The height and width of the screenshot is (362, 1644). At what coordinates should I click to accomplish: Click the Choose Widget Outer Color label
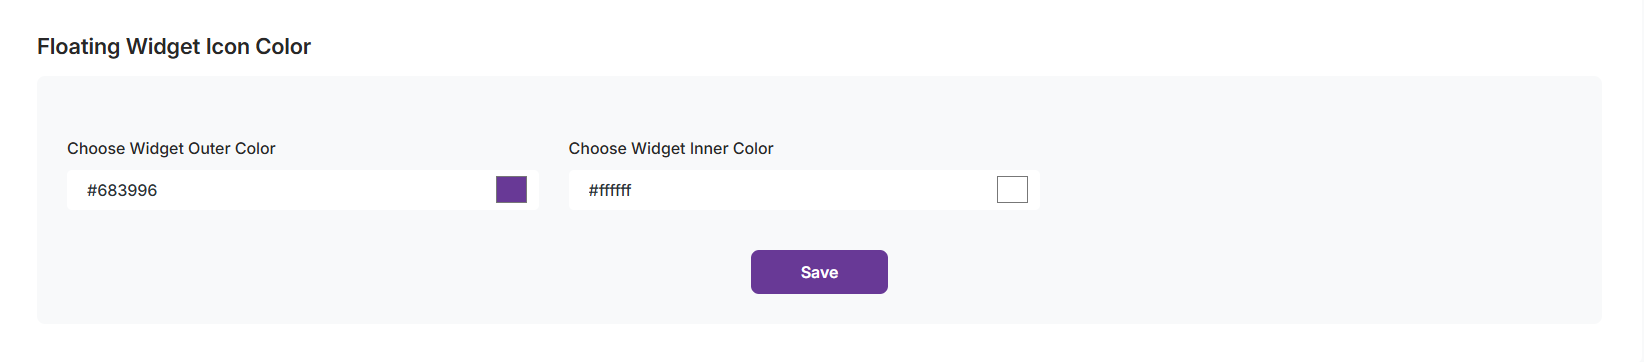point(171,148)
